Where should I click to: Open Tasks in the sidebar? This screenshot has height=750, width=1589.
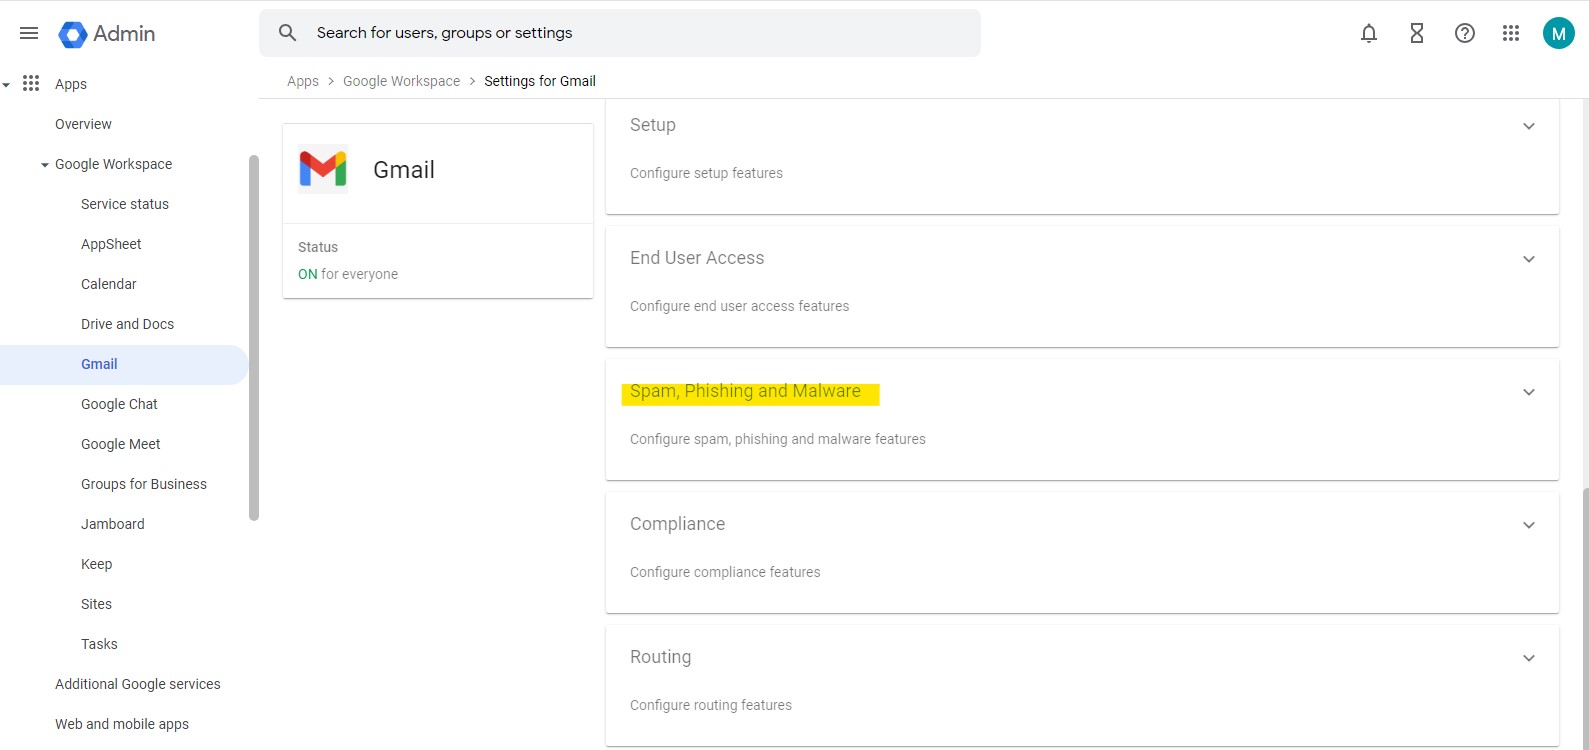click(x=99, y=644)
